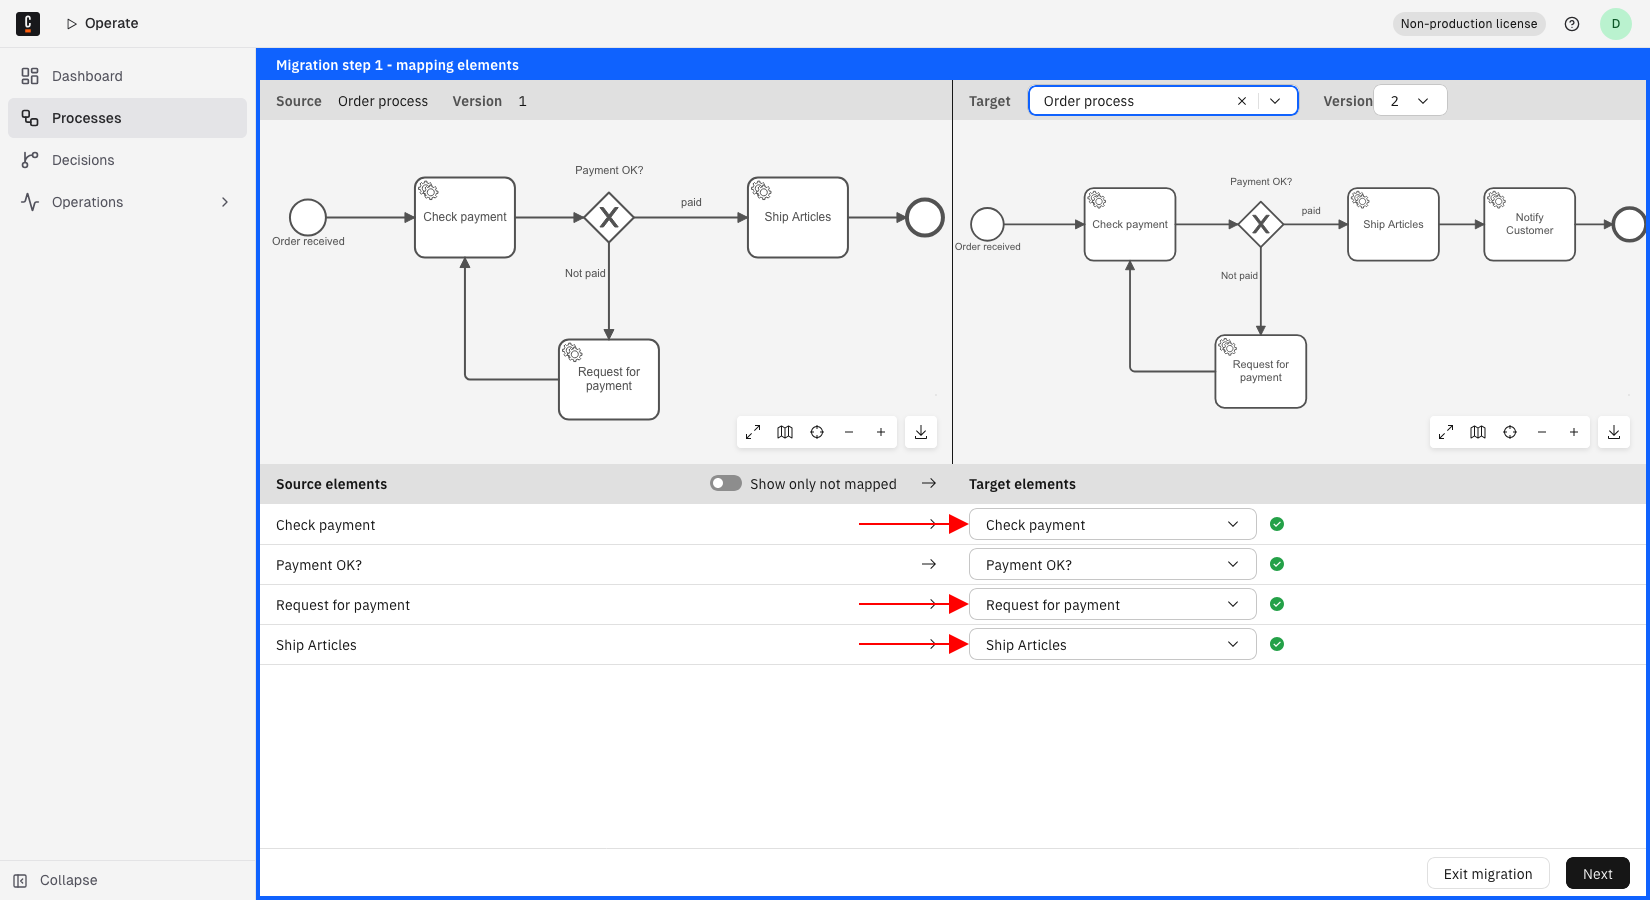
Task: Zoom out the target diagram
Action: 1542,432
